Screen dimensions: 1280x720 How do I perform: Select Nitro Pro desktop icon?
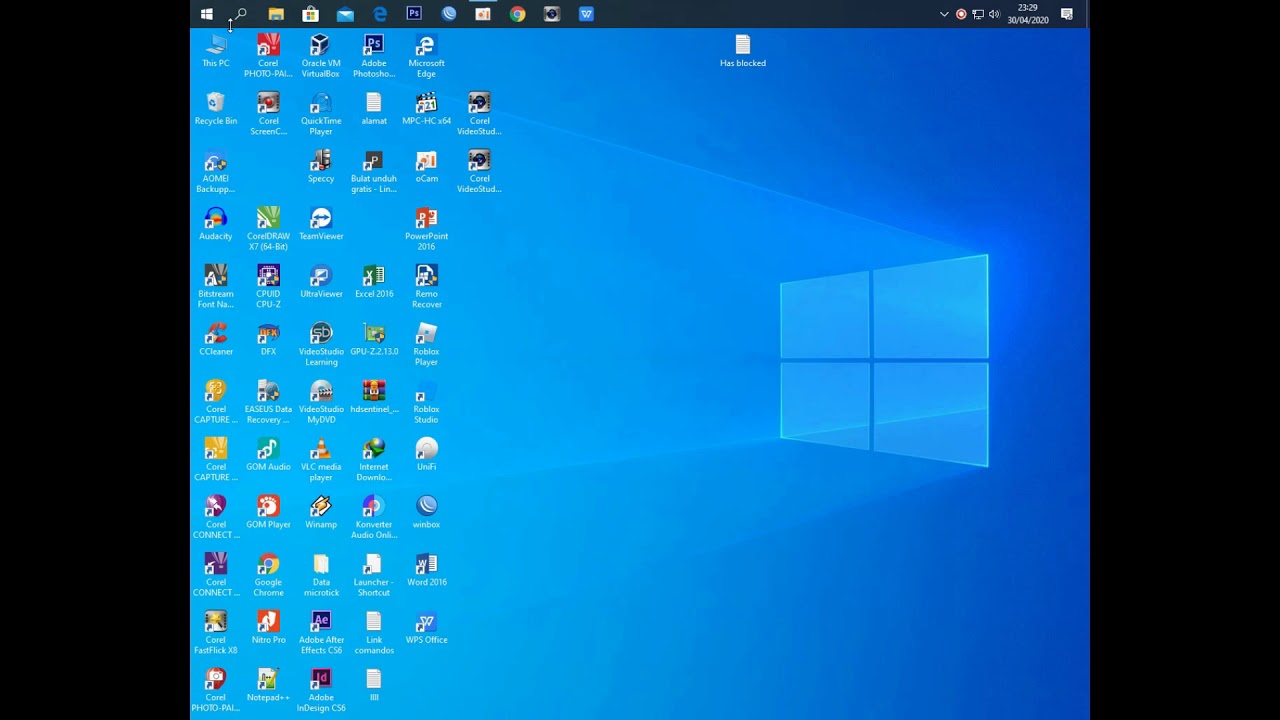pyautogui.click(x=268, y=628)
